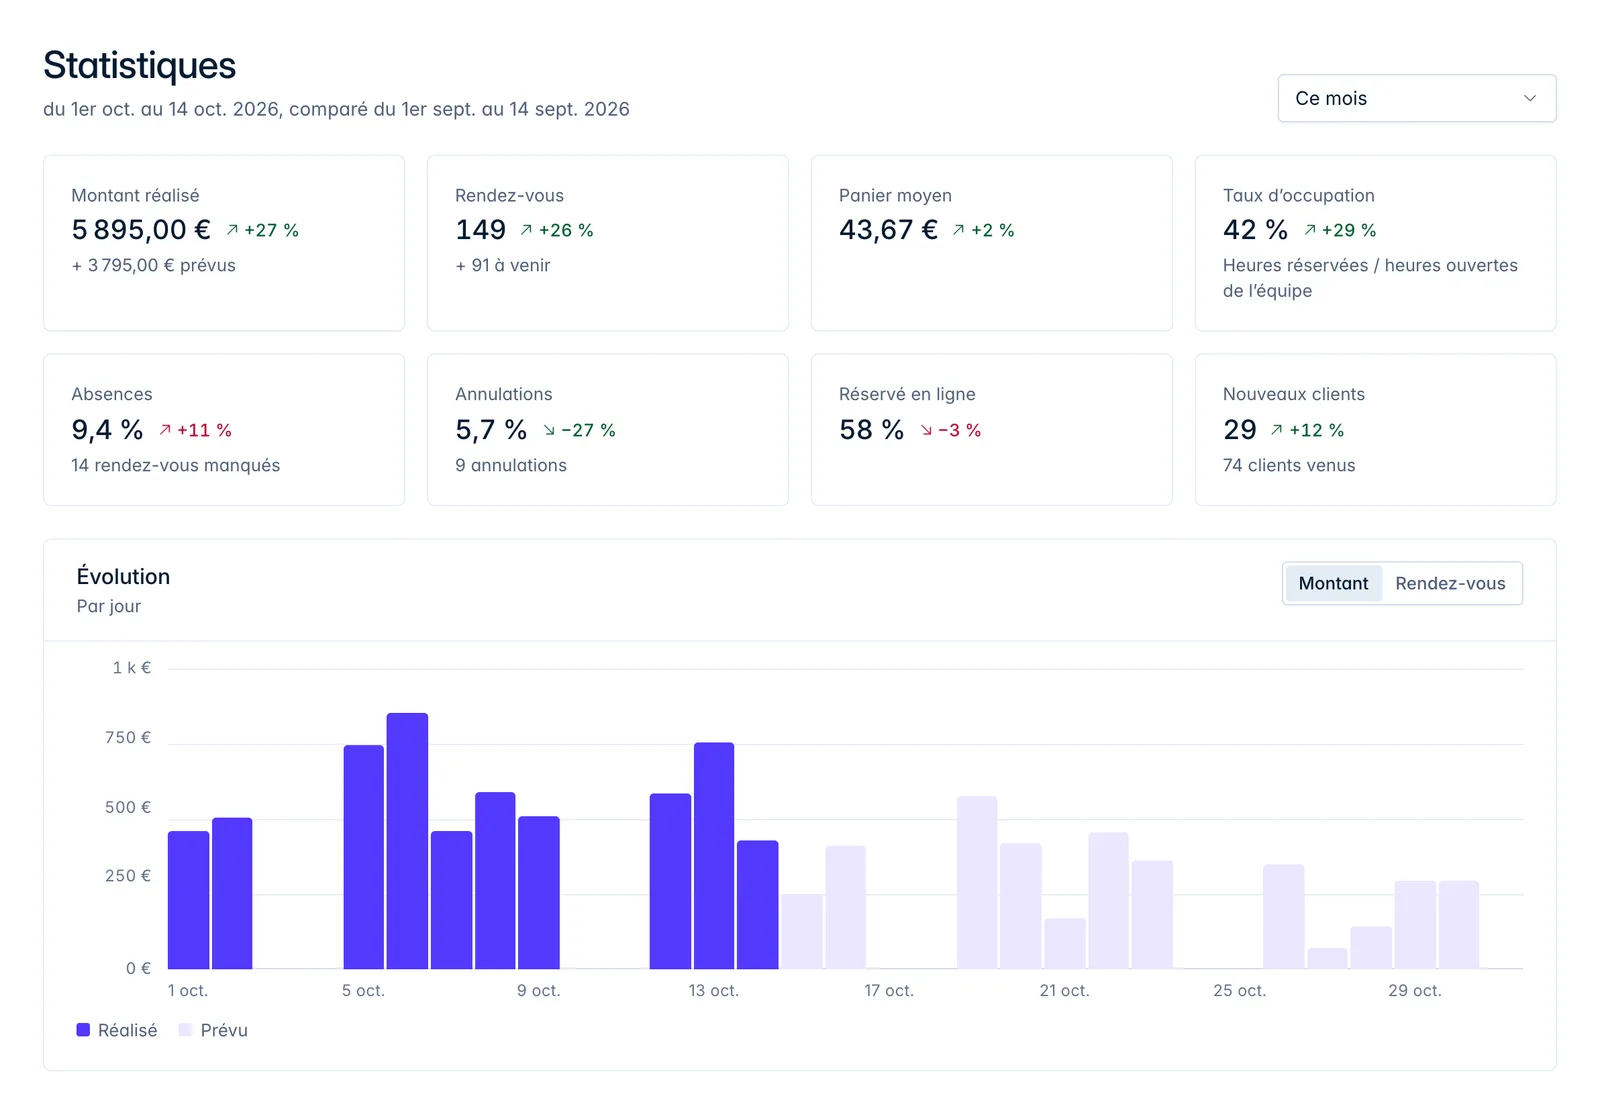Screen dimensions: 1600x1101
Task: Click the Nouveaux clients count 29
Action: (1239, 430)
